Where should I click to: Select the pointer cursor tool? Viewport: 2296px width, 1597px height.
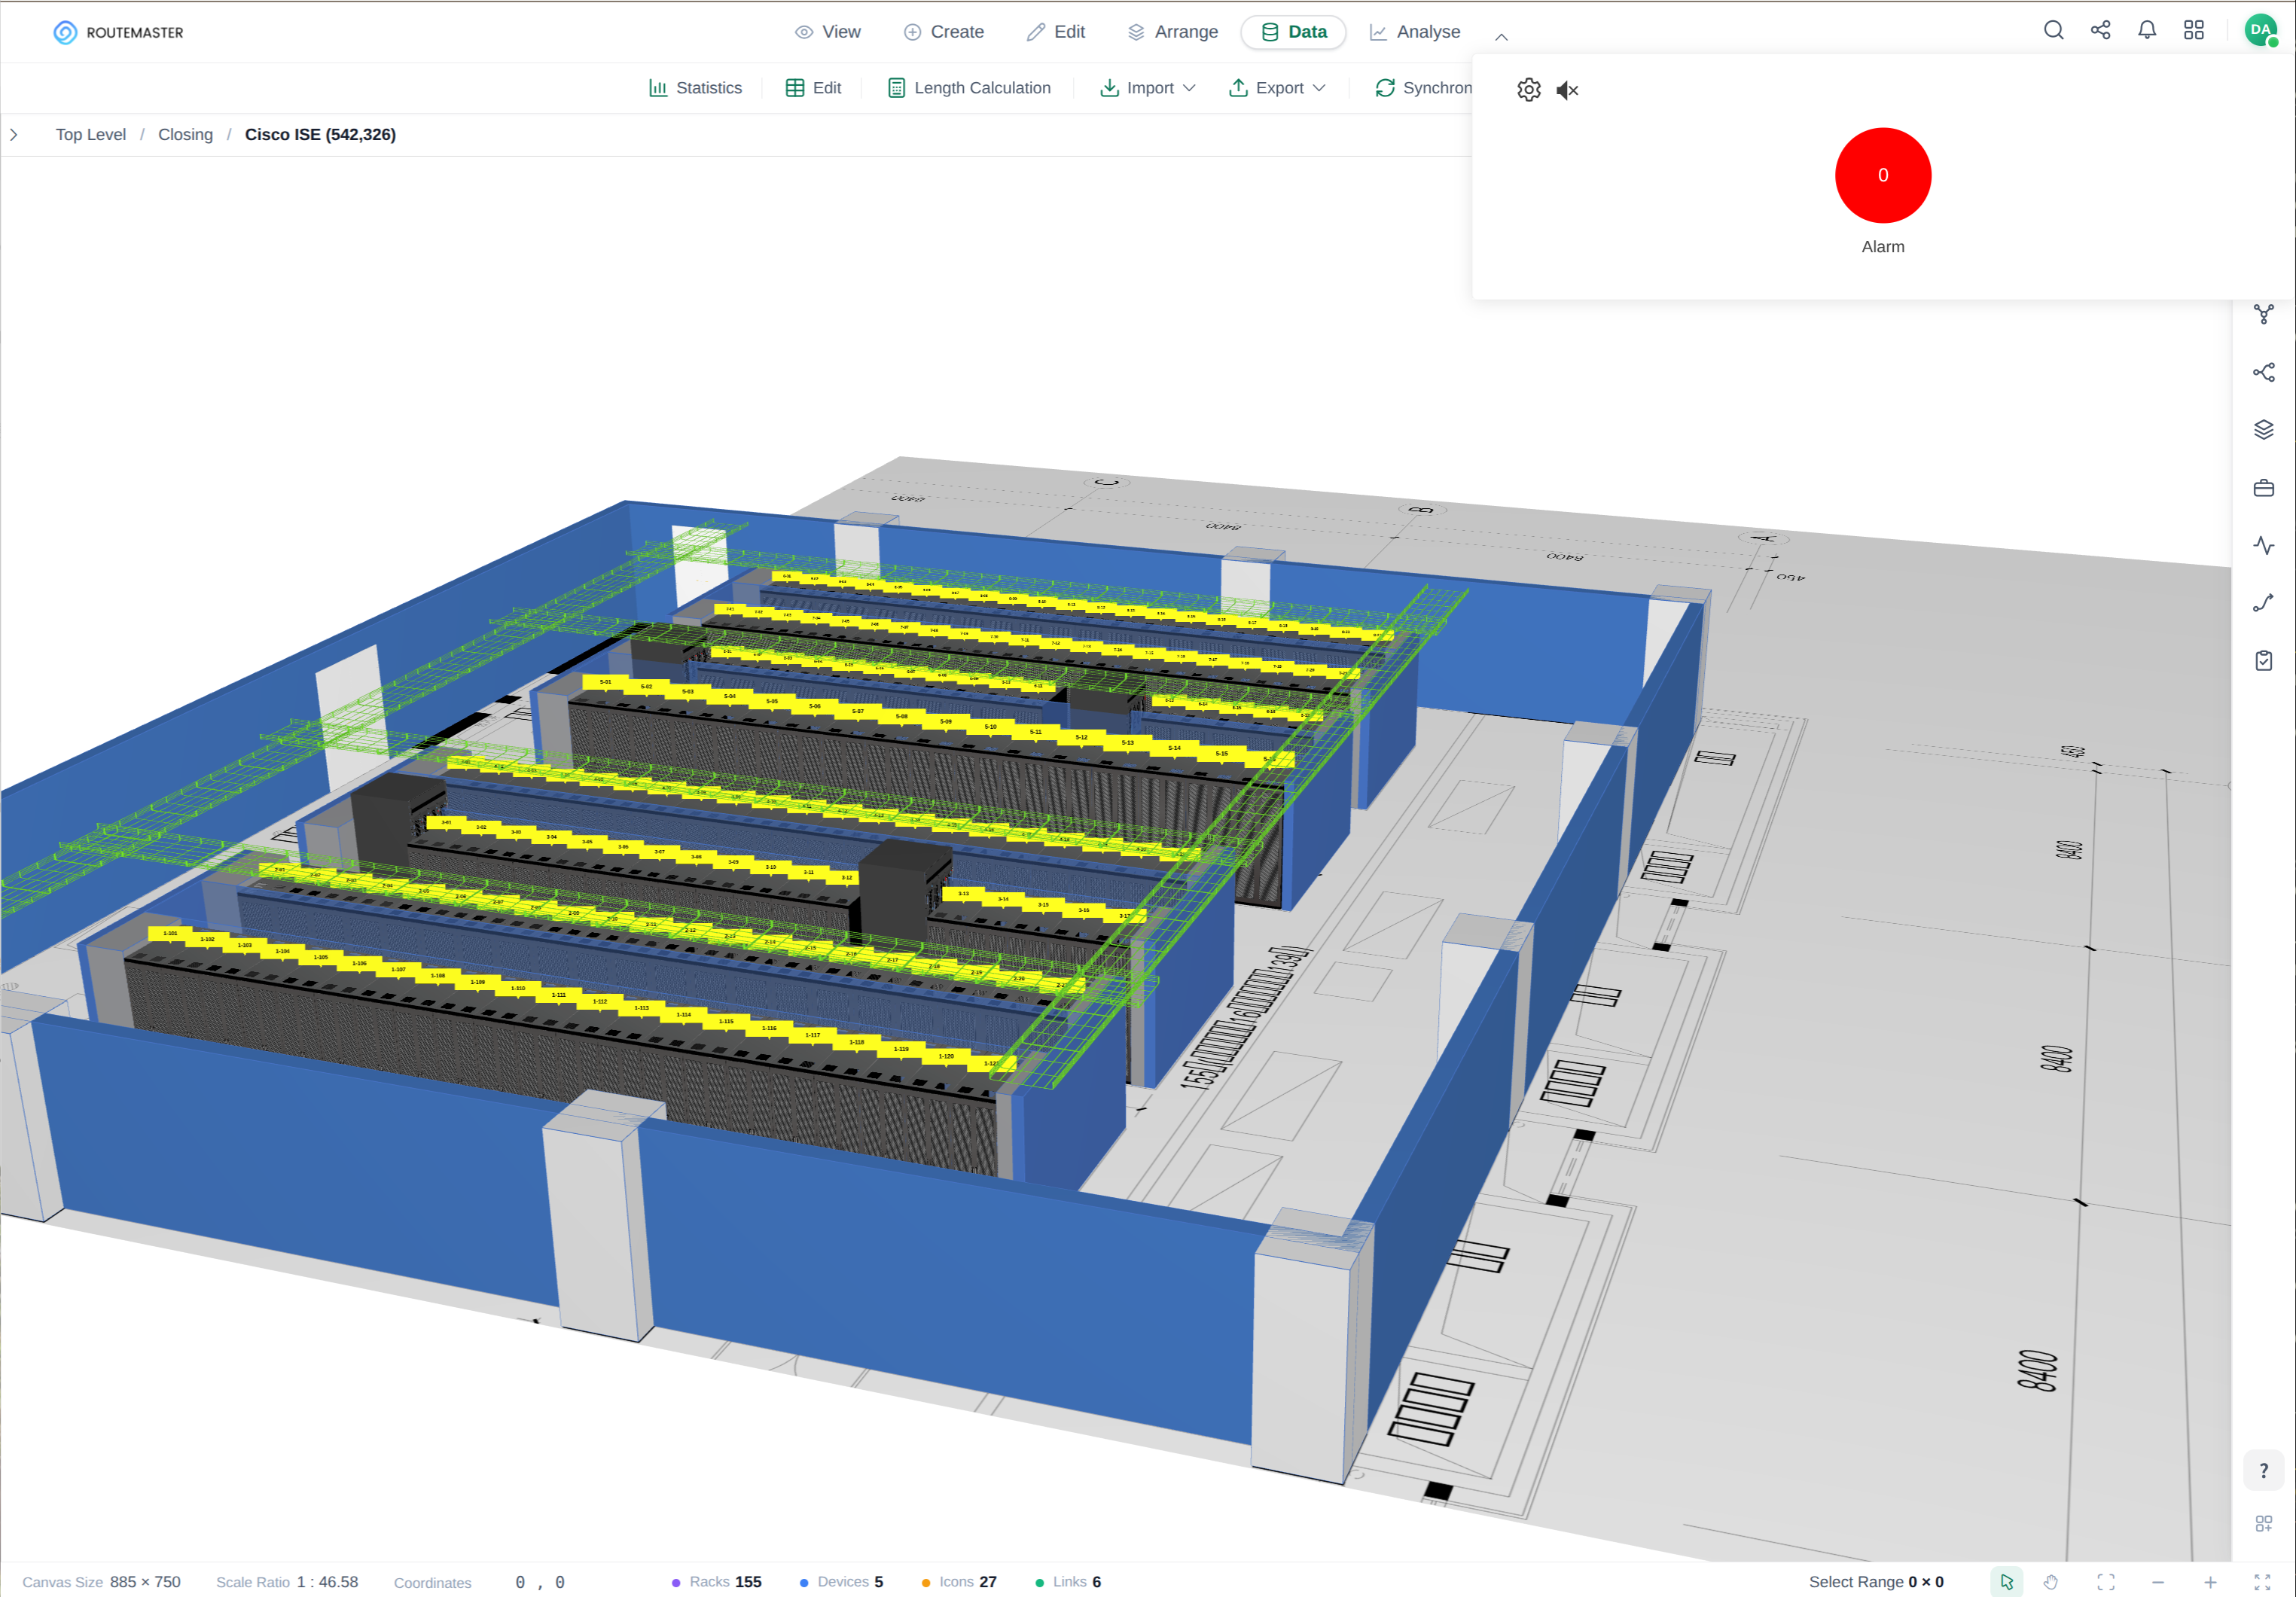2006,1582
